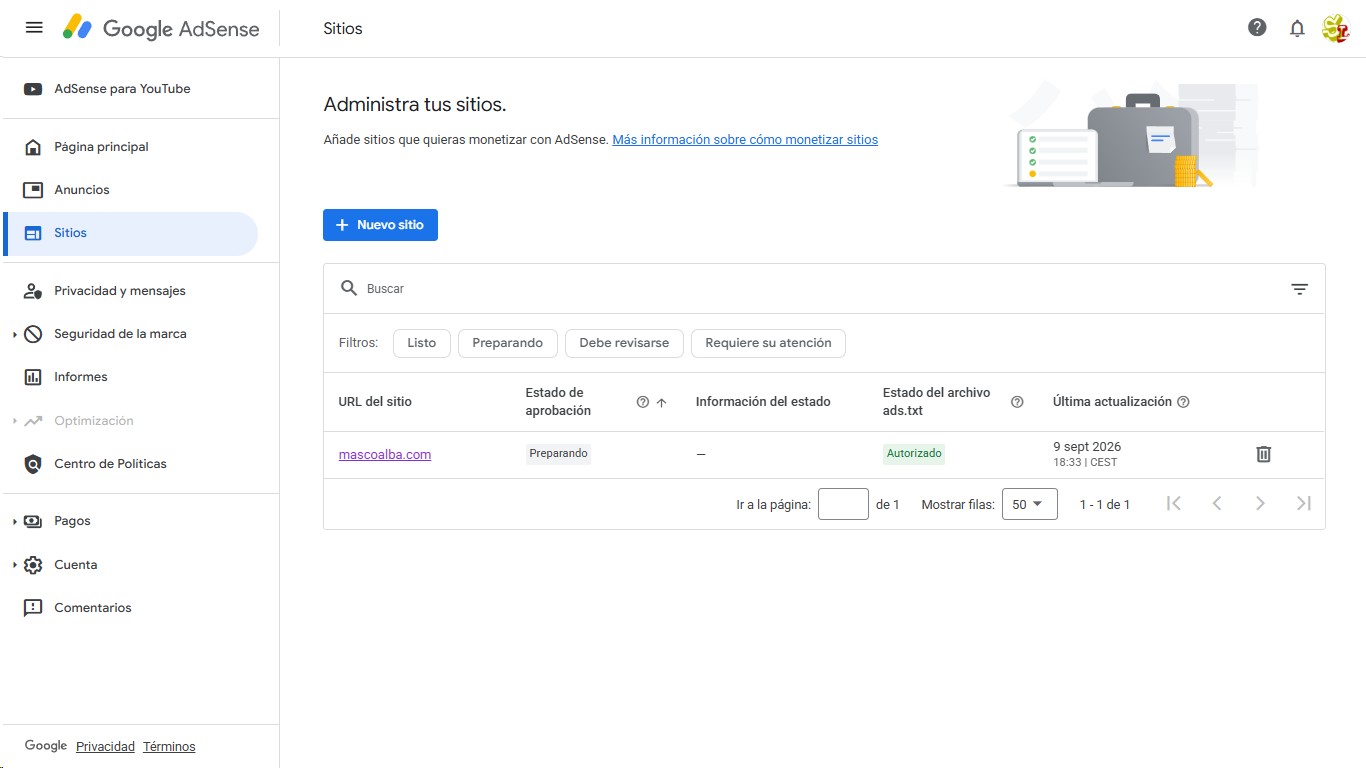Open the Privacidad footer link
Image resolution: width=1366 pixels, height=768 pixels.
pyautogui.click(x=105, y=747)
